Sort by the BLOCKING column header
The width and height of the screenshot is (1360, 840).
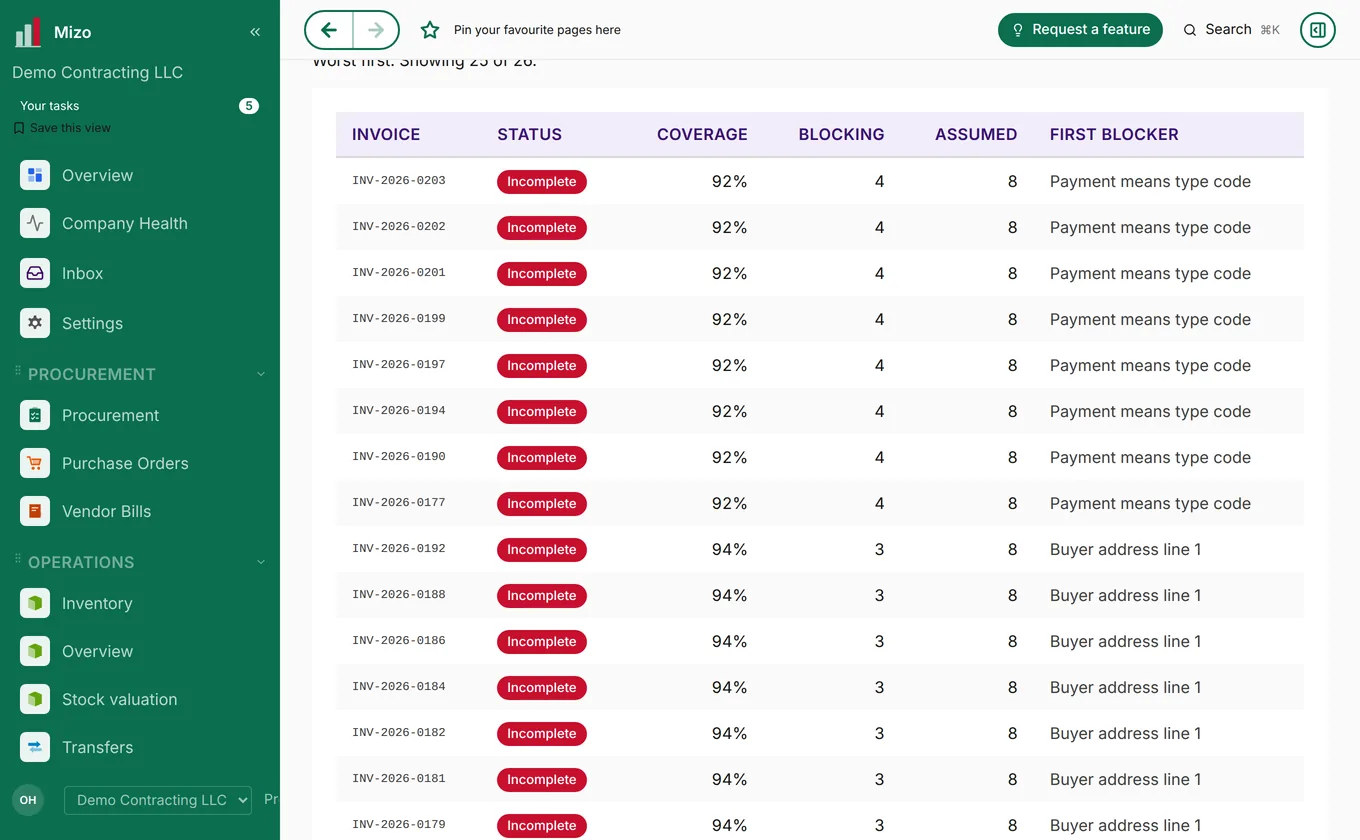(x=841, y=134)
